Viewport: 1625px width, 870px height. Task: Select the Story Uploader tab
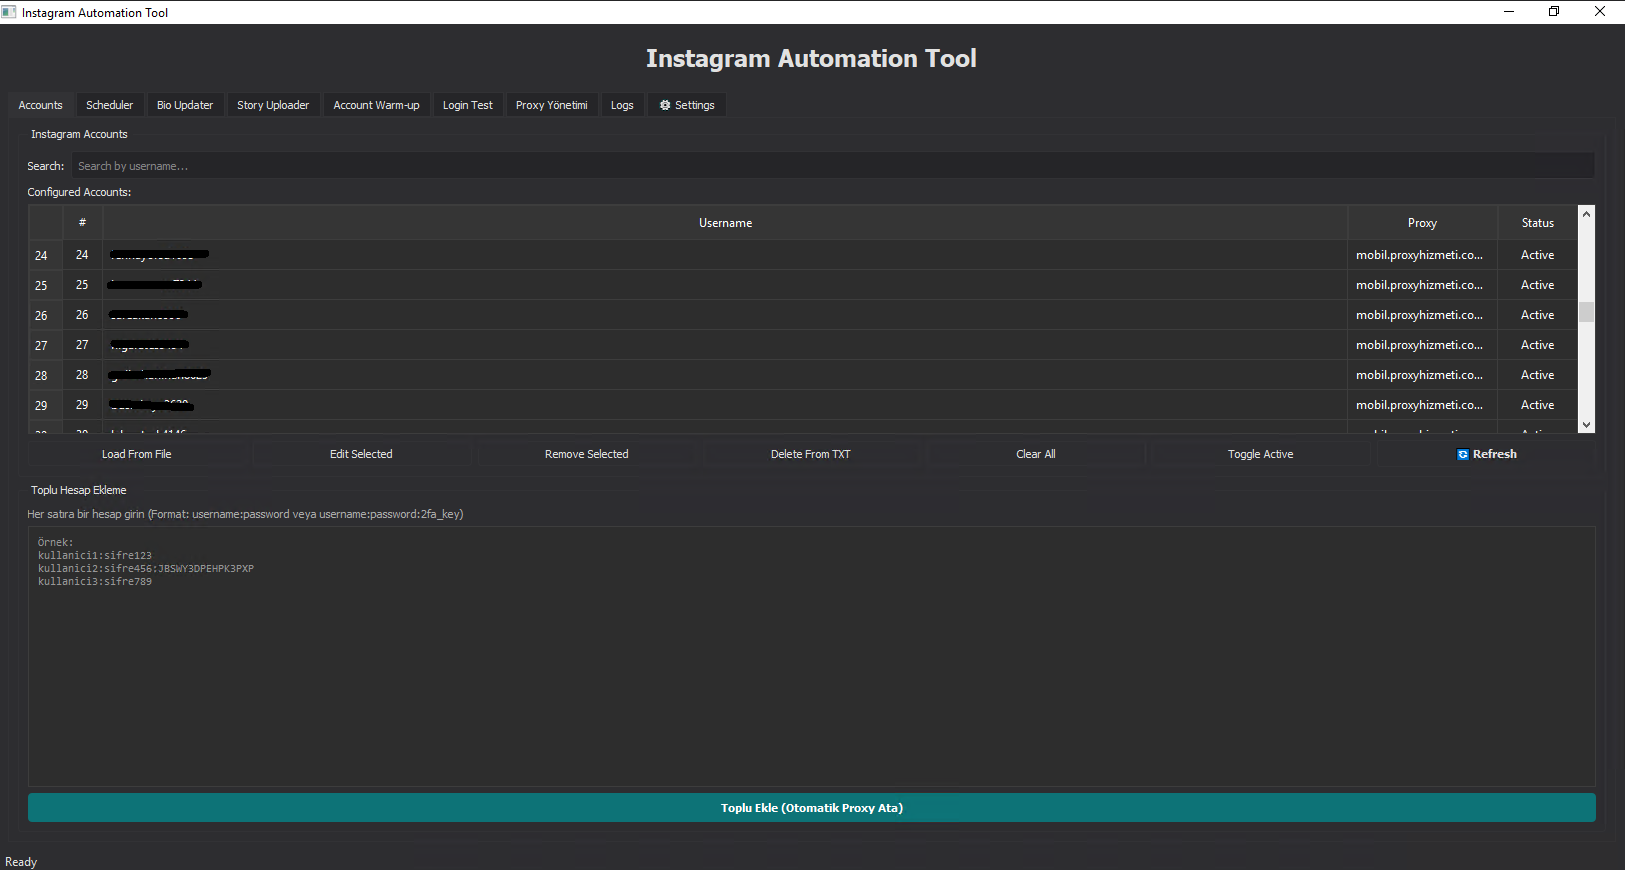pyautogui.click(x=273, y=105)
